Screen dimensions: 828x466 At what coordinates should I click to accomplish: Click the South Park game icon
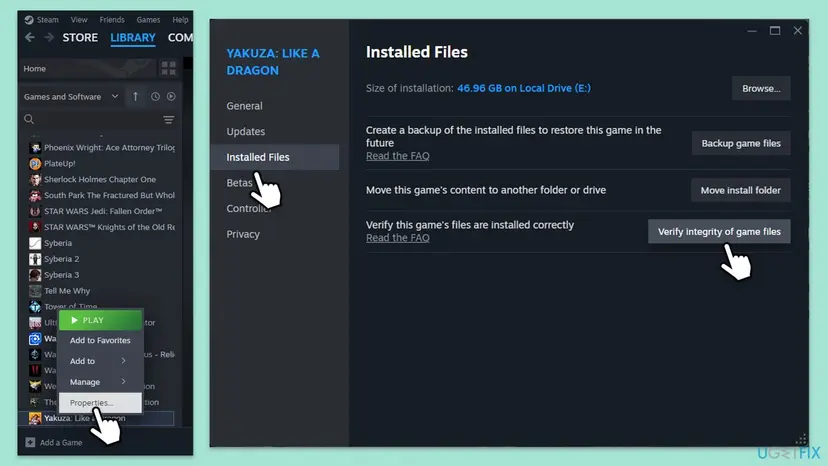(x=35, y=195)
